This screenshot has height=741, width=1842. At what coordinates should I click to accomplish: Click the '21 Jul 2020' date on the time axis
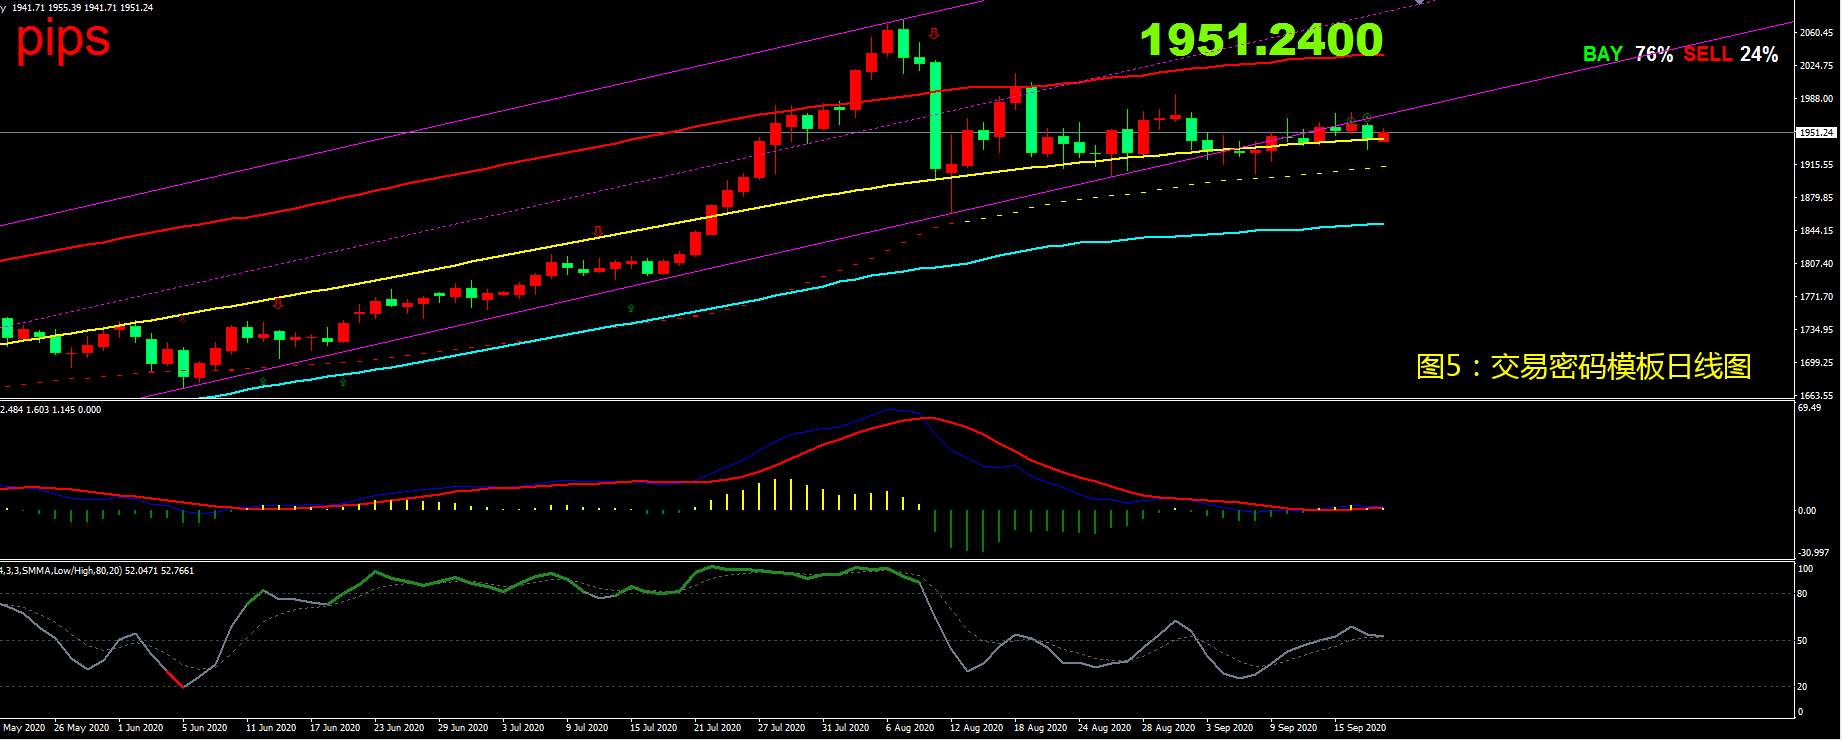click(717, 727)
